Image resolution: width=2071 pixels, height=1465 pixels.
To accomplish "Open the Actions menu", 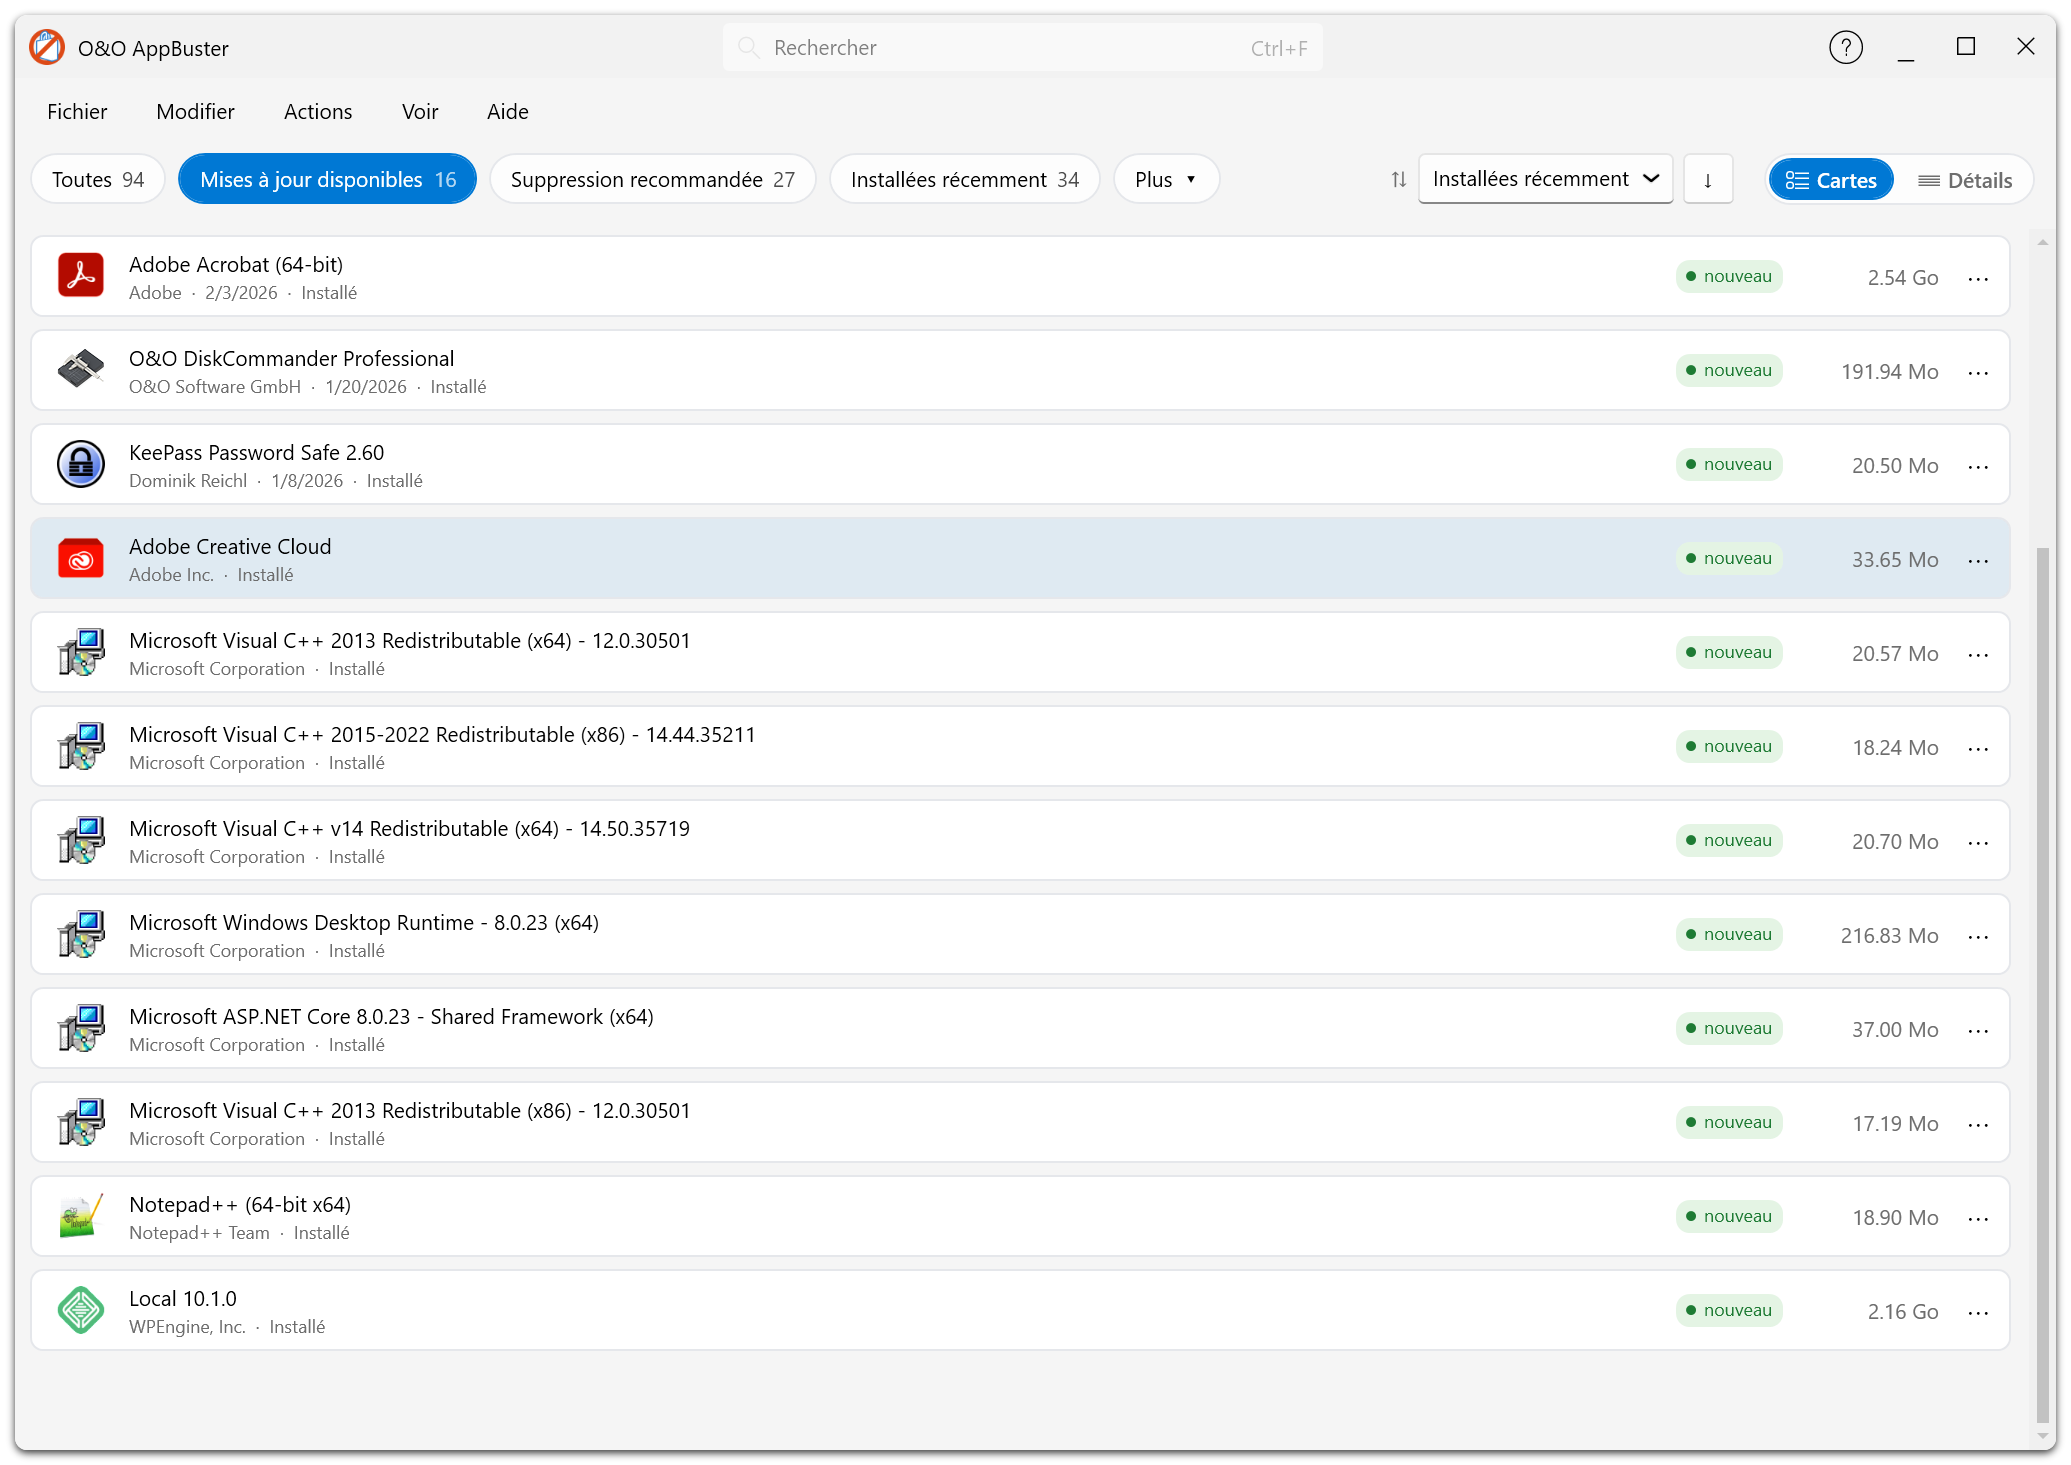I will click(318, 111).
